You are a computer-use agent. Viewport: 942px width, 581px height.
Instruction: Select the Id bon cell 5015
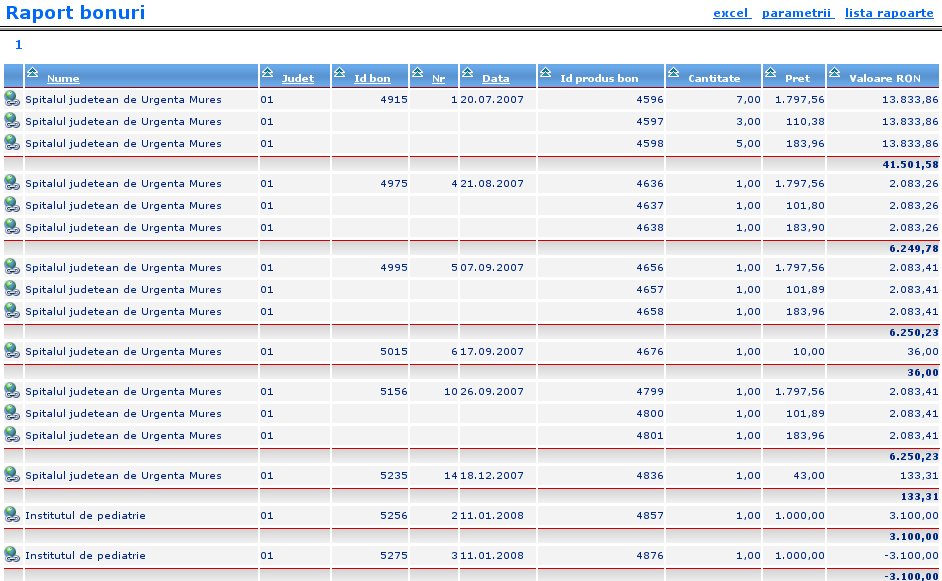pos(394,352)
